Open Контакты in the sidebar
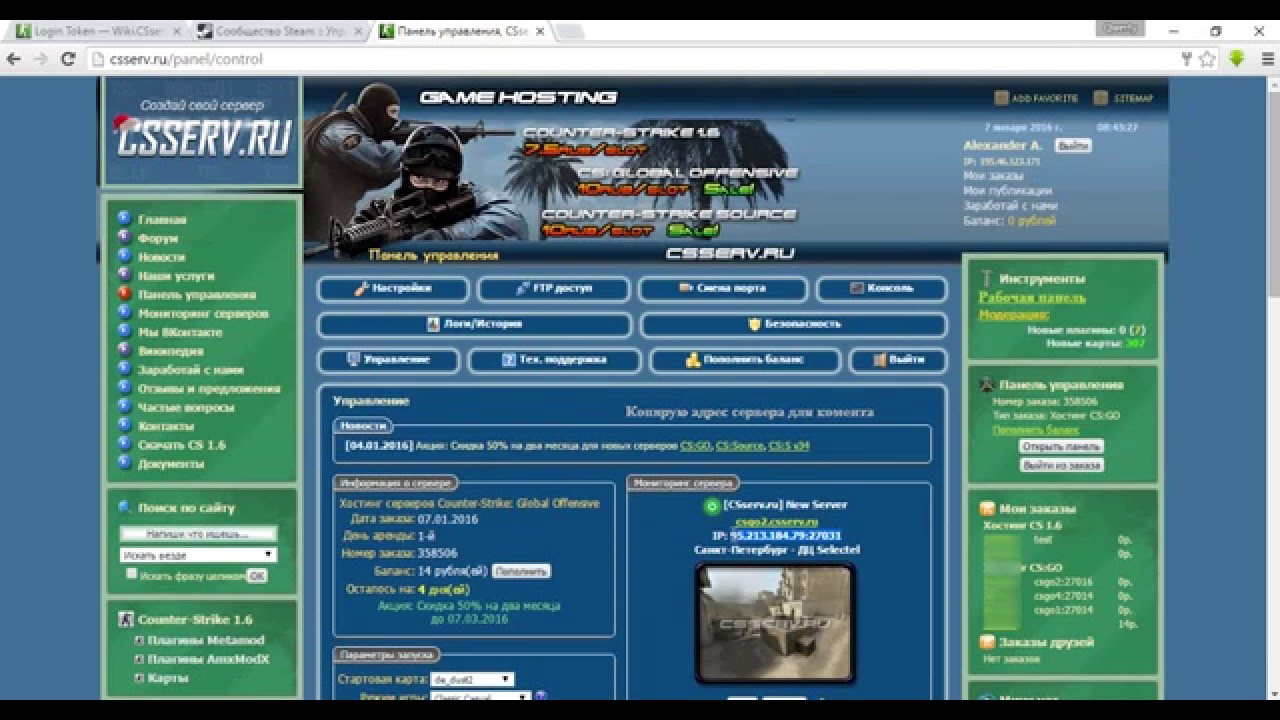This screenshot has height=720, width=1280. 166,426
